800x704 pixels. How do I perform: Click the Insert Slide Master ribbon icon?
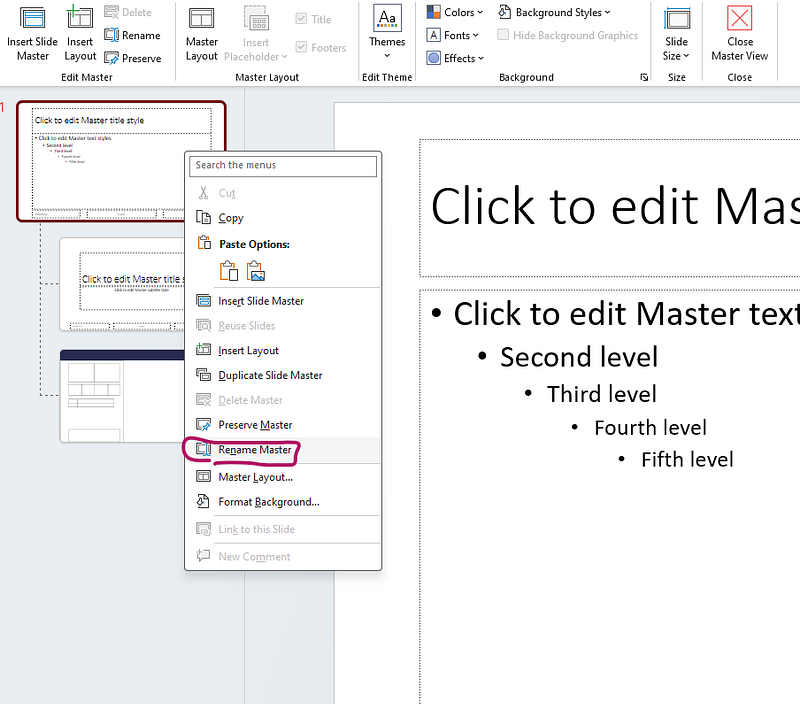point(32,18)
